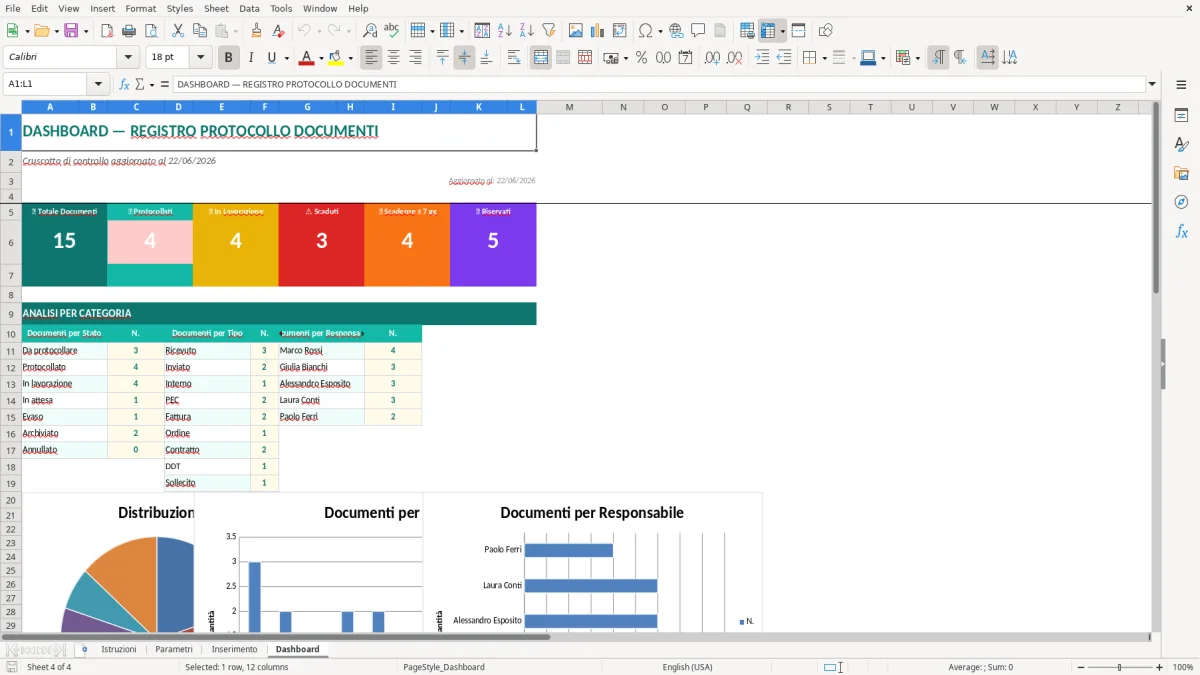
Task: Click the Select All corner button
Action: [x=11, y=107]
